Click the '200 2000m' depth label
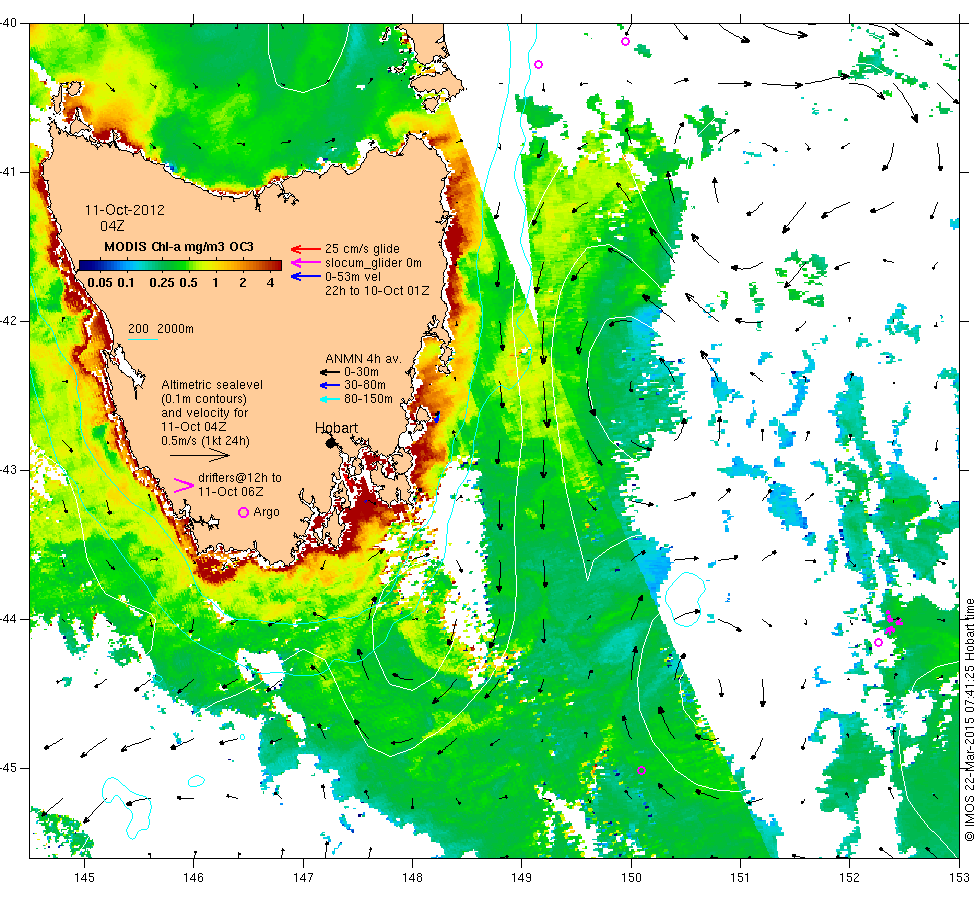The height and width of the screenshot is (900, 980). click(x=161, y=329)
